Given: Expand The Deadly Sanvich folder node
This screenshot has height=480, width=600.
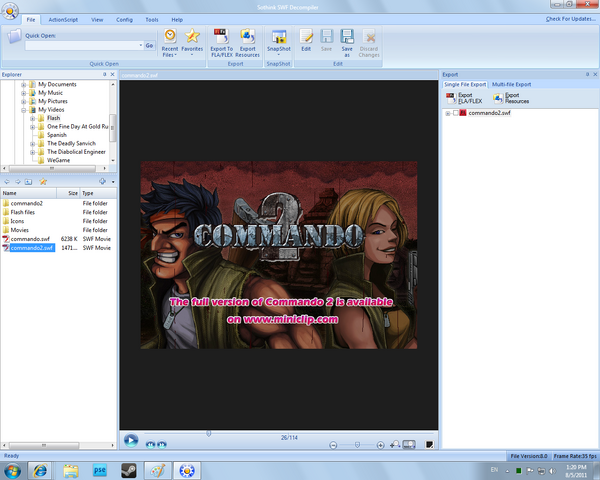Looking at the screenshot, I should click(x=33, y=144).
